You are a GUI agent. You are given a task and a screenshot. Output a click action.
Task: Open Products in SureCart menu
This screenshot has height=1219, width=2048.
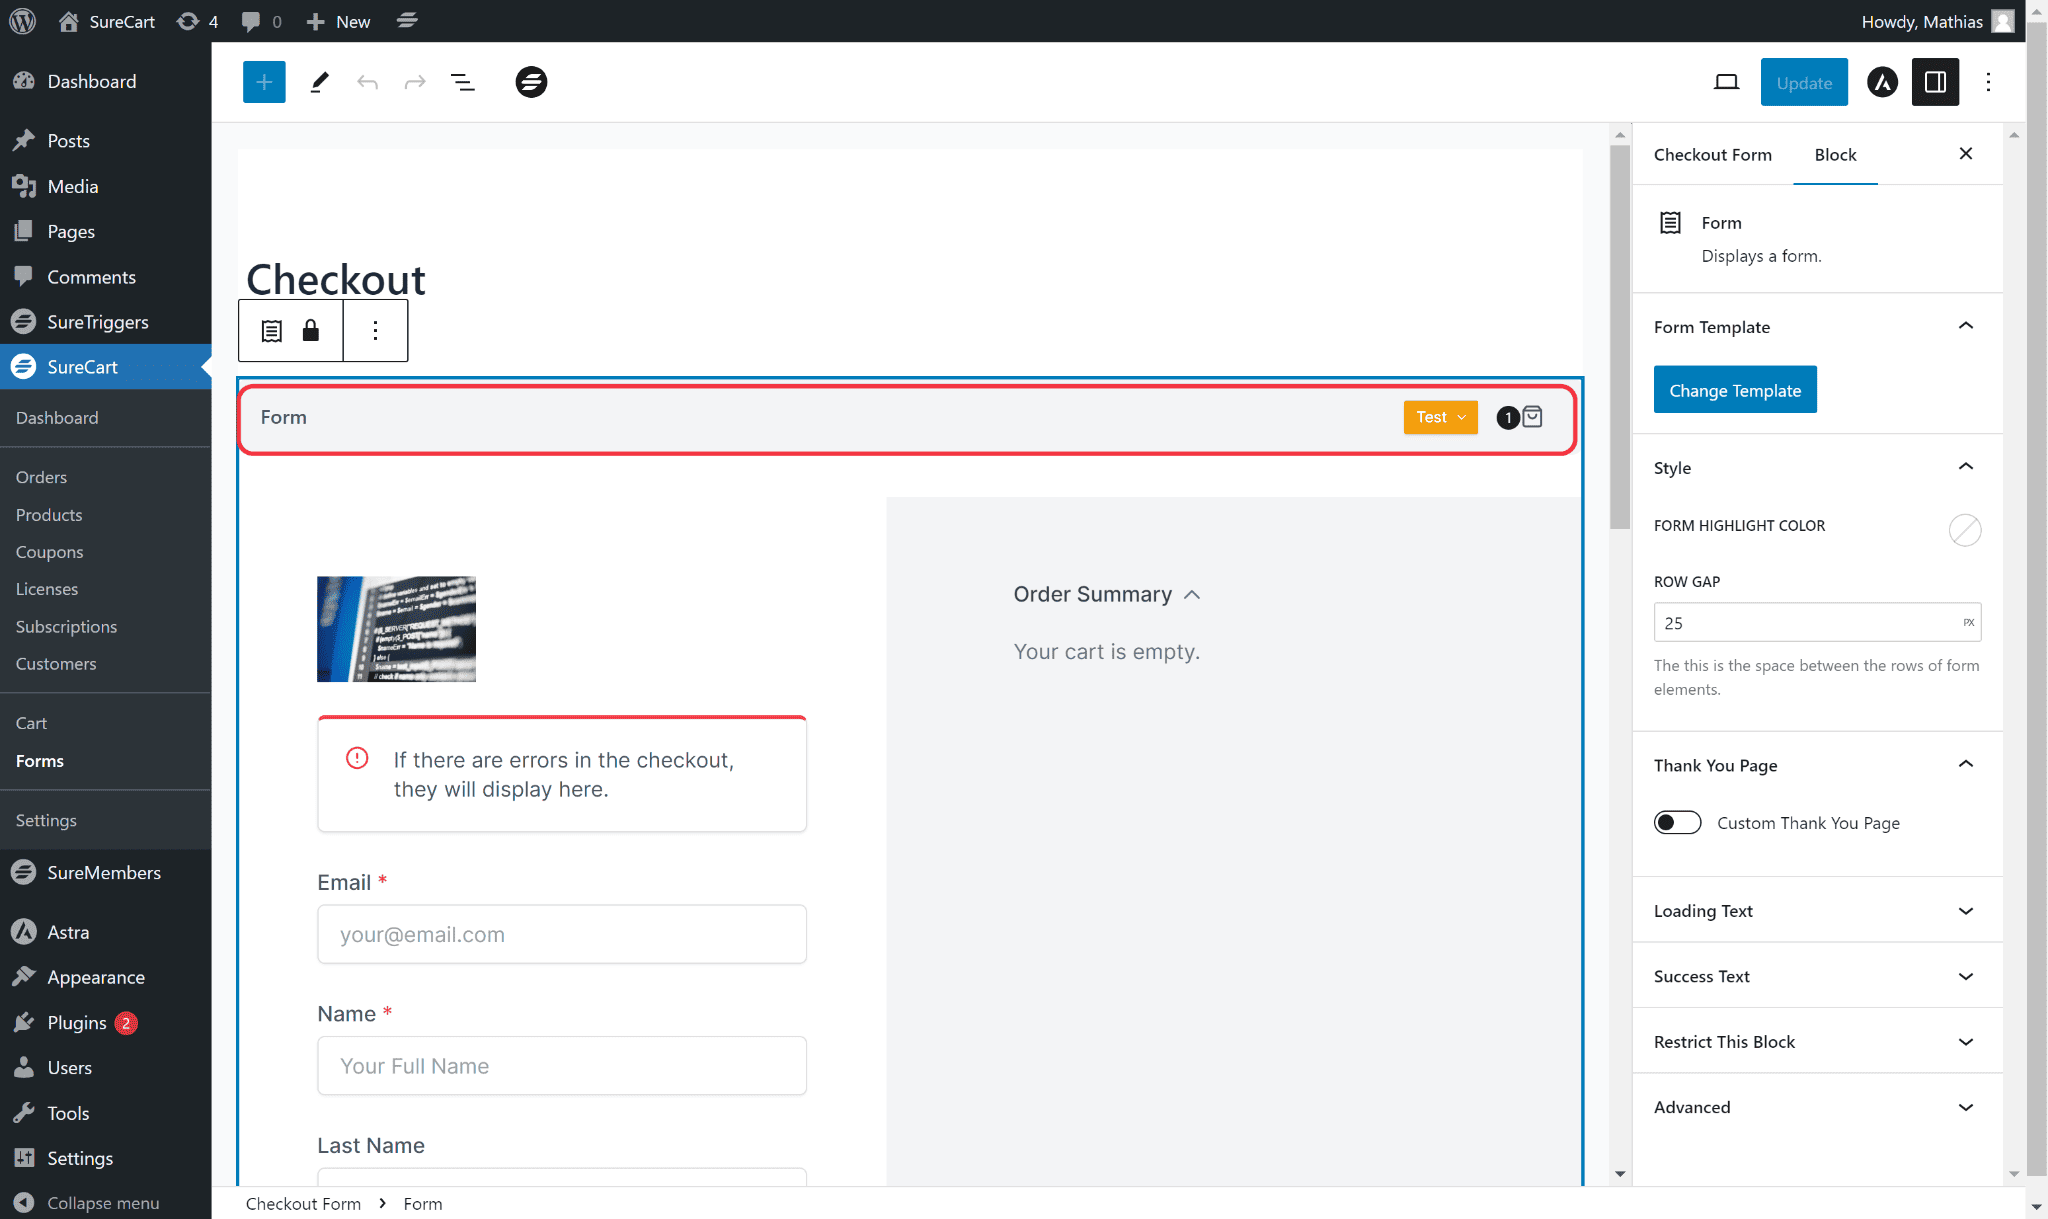point(49,515)
